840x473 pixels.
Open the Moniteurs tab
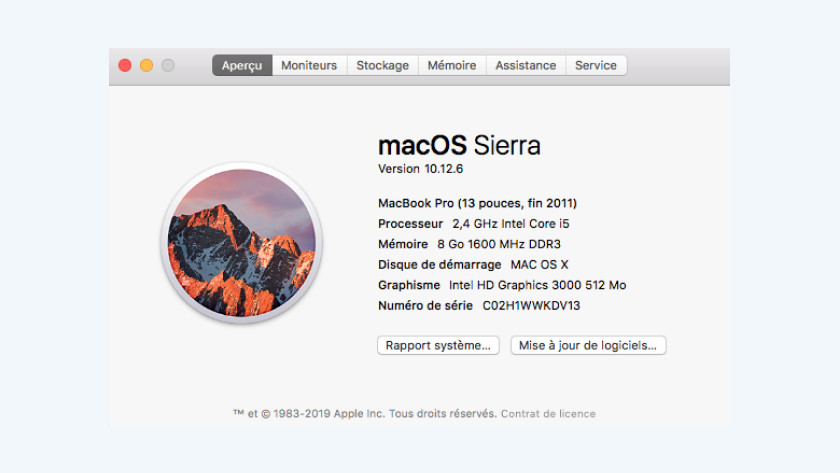(x=309, y=65)
